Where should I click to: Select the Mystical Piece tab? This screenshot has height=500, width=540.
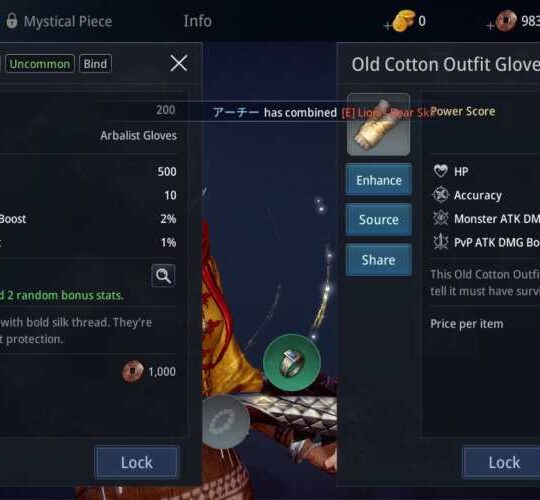(x=68, y=21)
